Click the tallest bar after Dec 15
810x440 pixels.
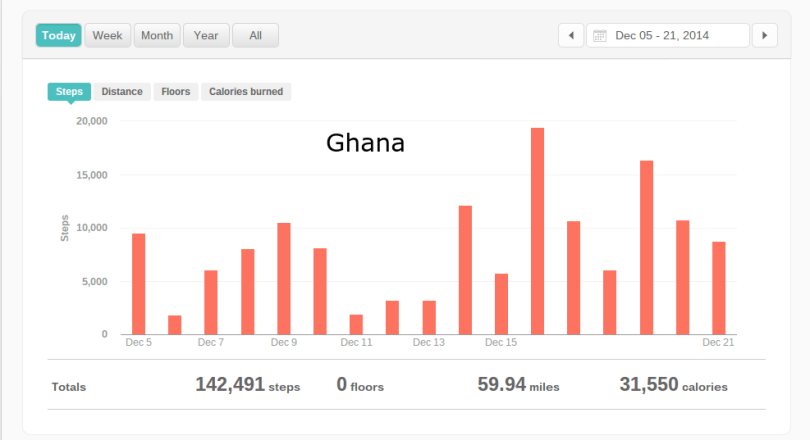[x=537, y=231]
